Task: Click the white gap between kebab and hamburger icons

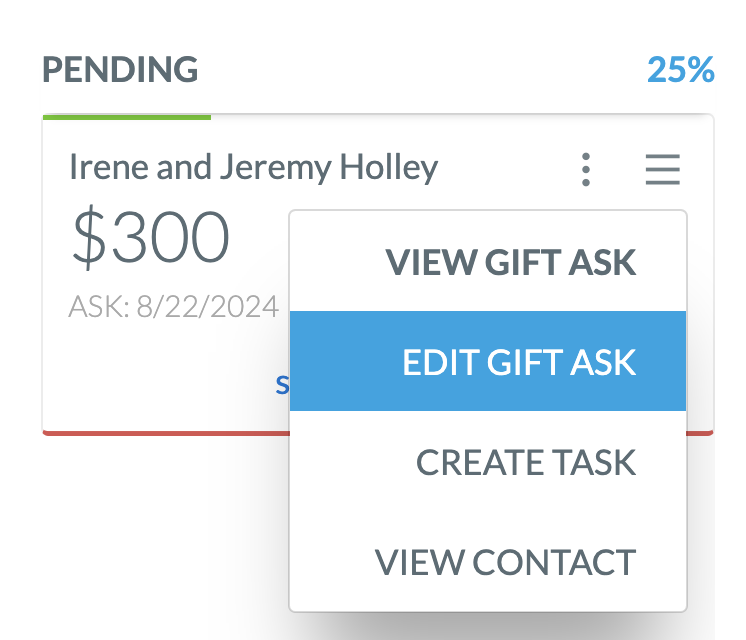Action: click(x=622, y=170)
